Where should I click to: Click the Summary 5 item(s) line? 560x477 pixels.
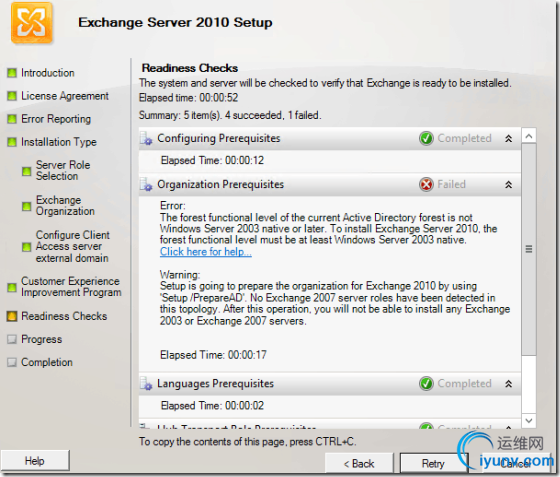pos(230,115)
